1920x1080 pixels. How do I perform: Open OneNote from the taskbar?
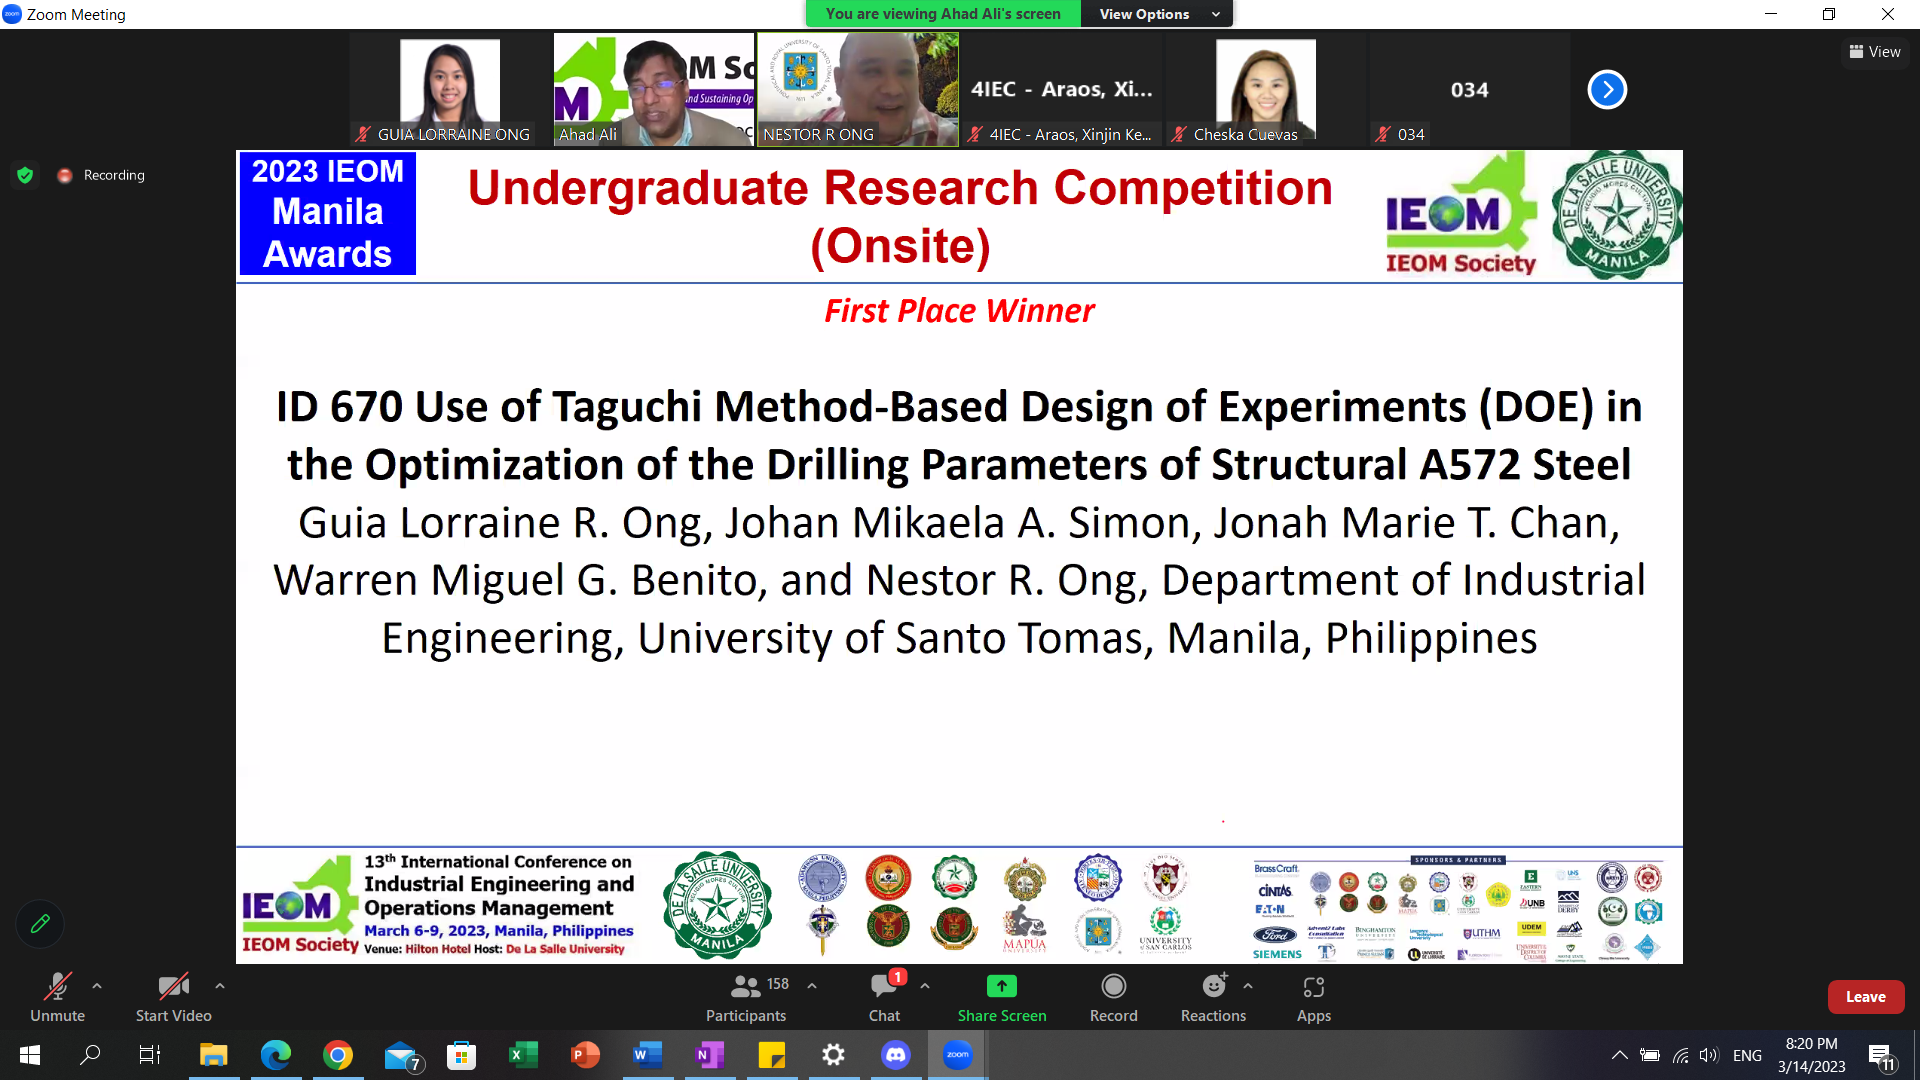click(710, 1055)
